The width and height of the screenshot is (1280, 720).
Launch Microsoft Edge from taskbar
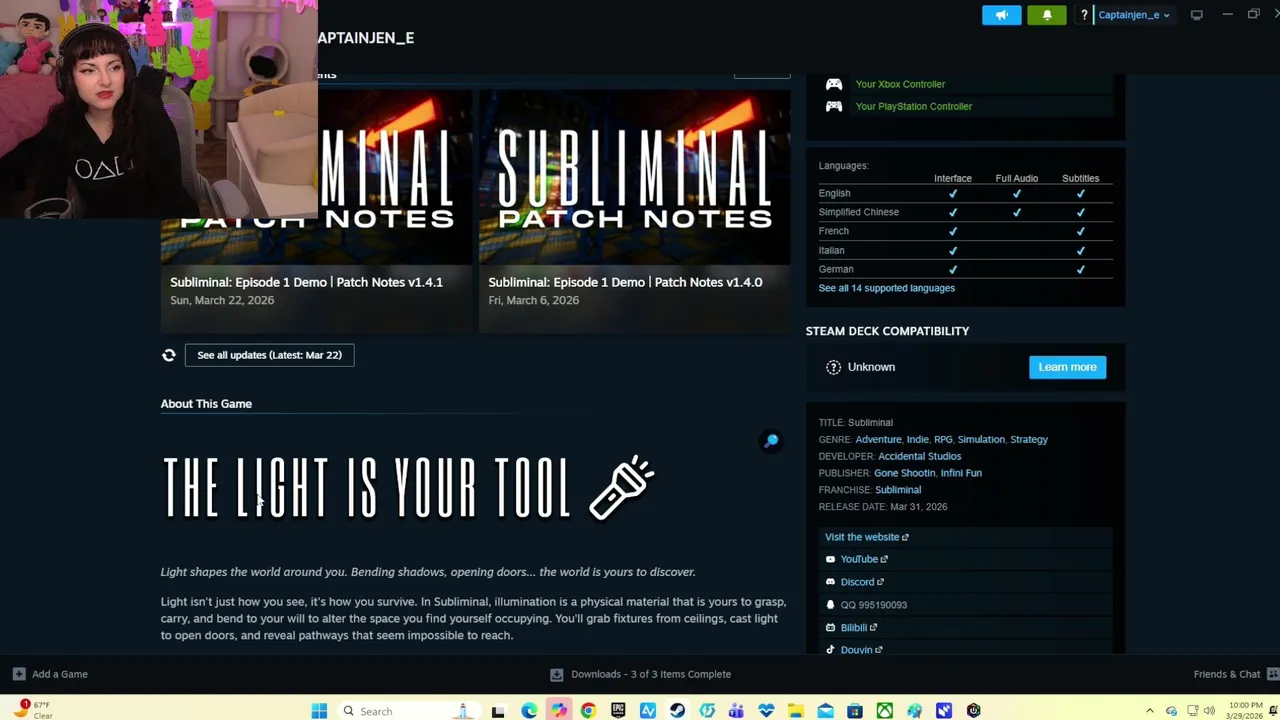(528, 711)
